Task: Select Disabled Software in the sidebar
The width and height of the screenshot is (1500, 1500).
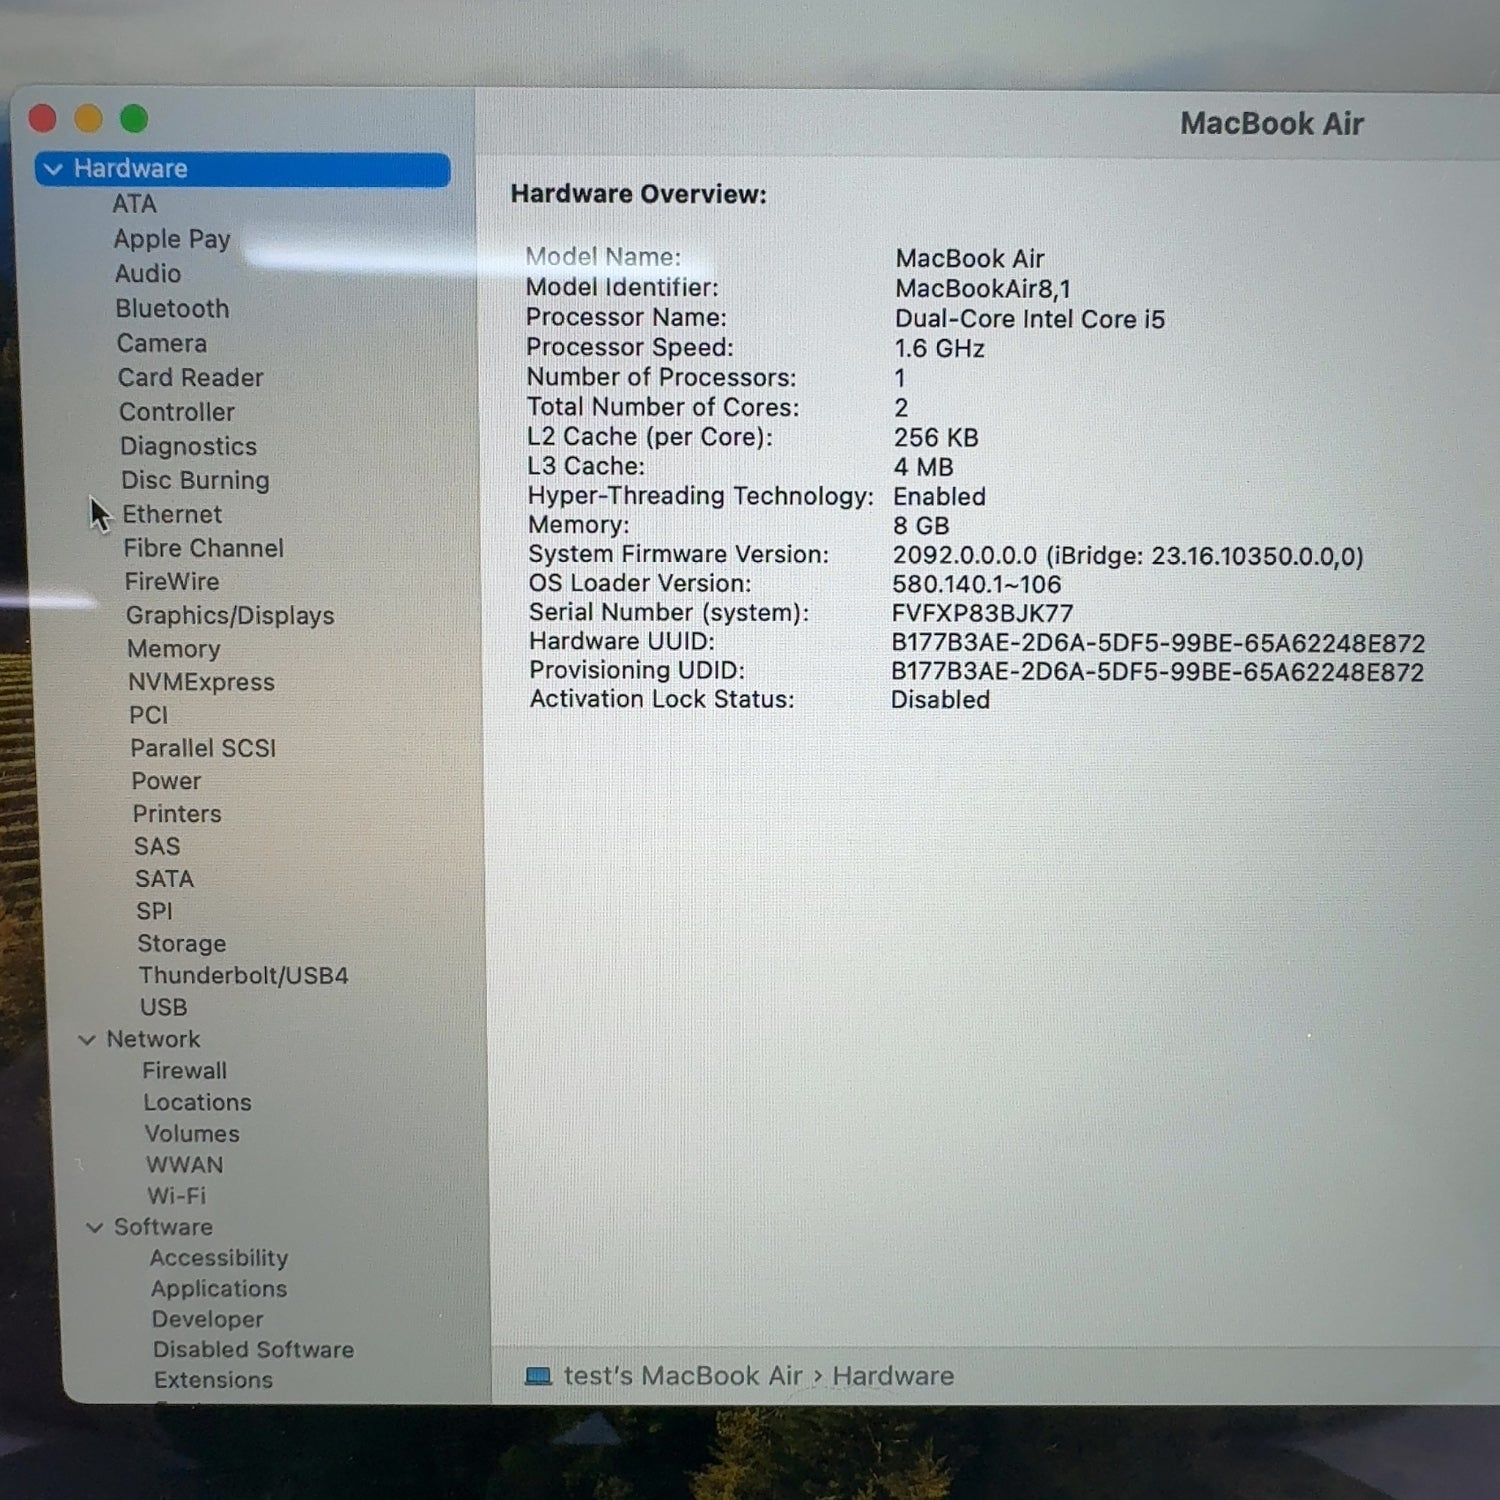Action: pos(253,1350)
